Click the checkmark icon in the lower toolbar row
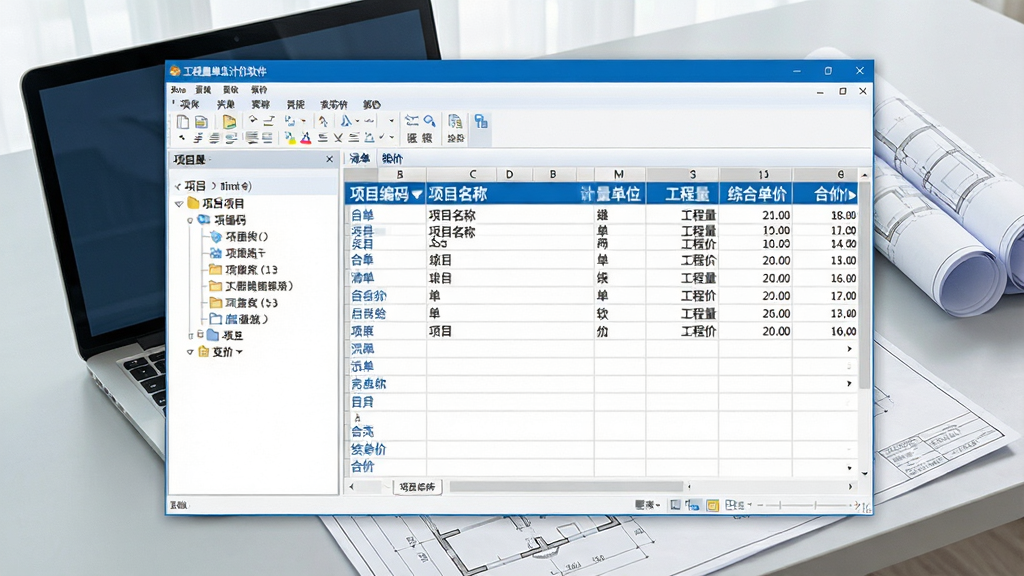 pos(381,137)
